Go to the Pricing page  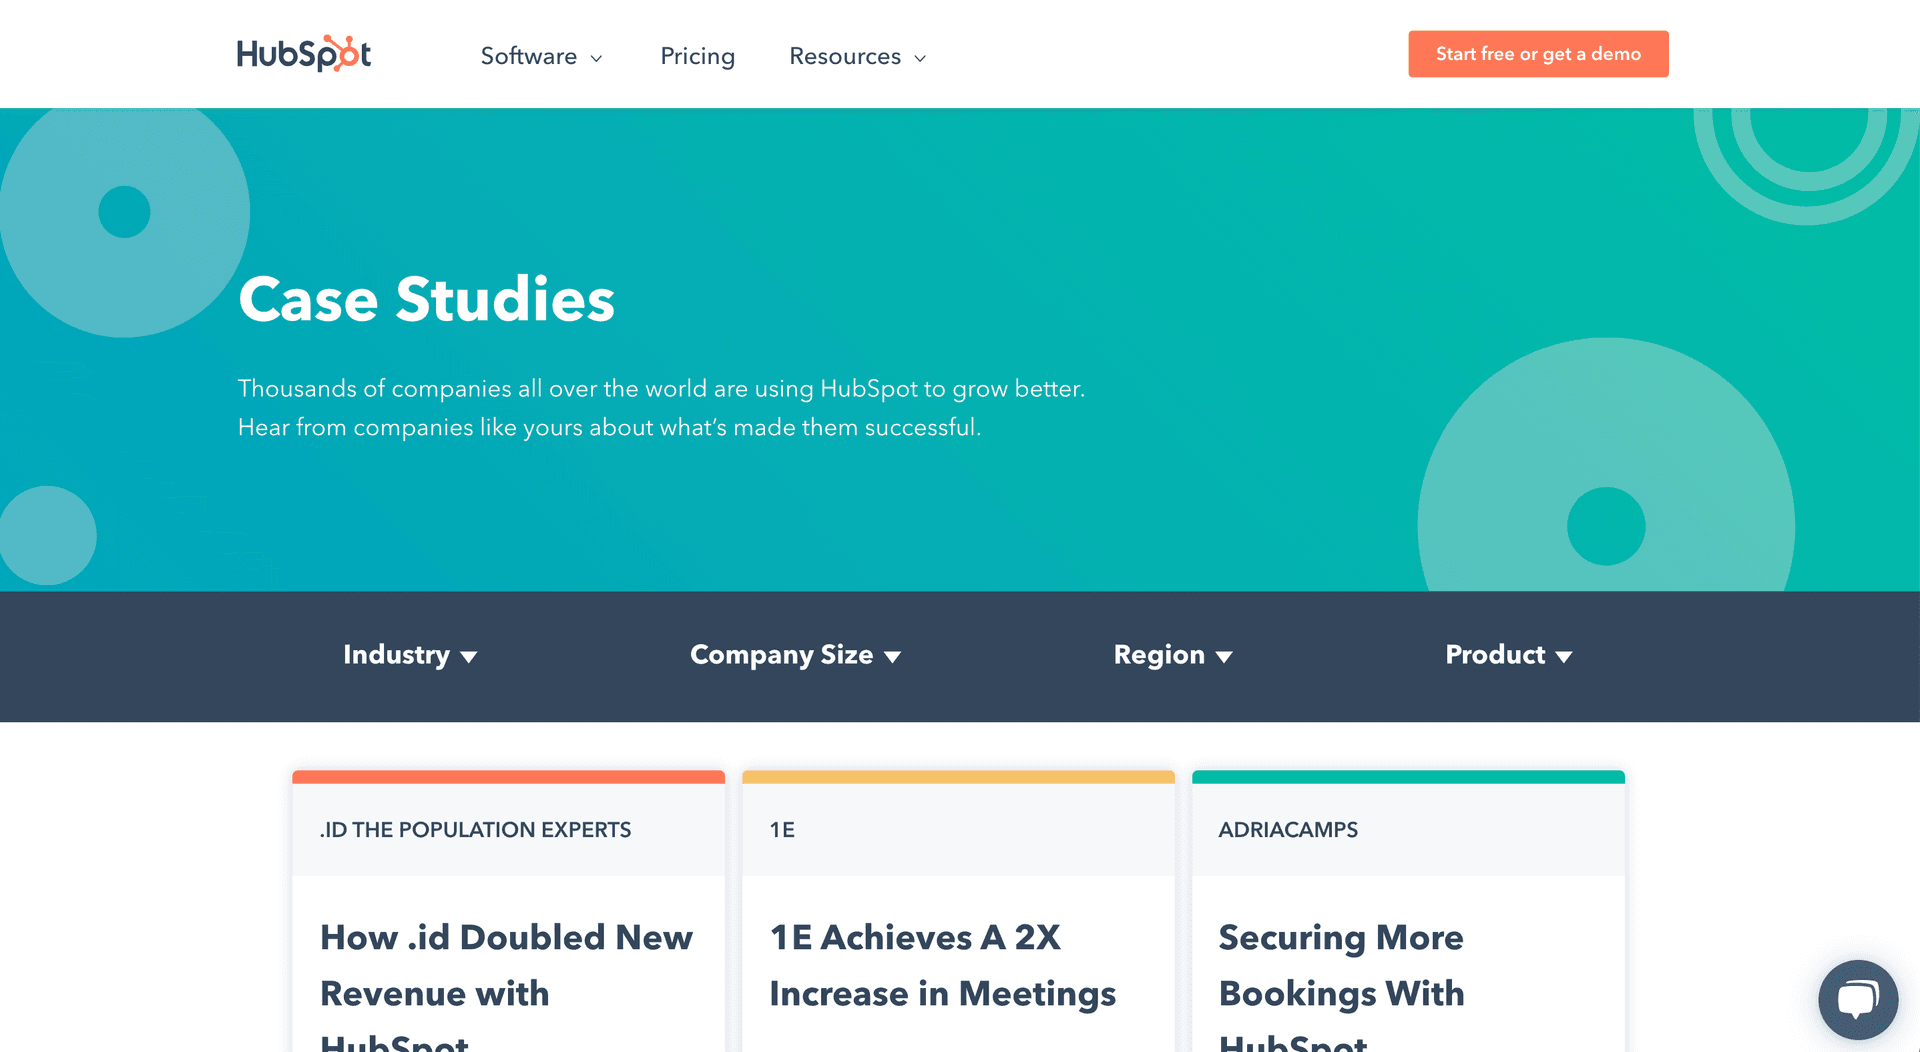point(697,56)
